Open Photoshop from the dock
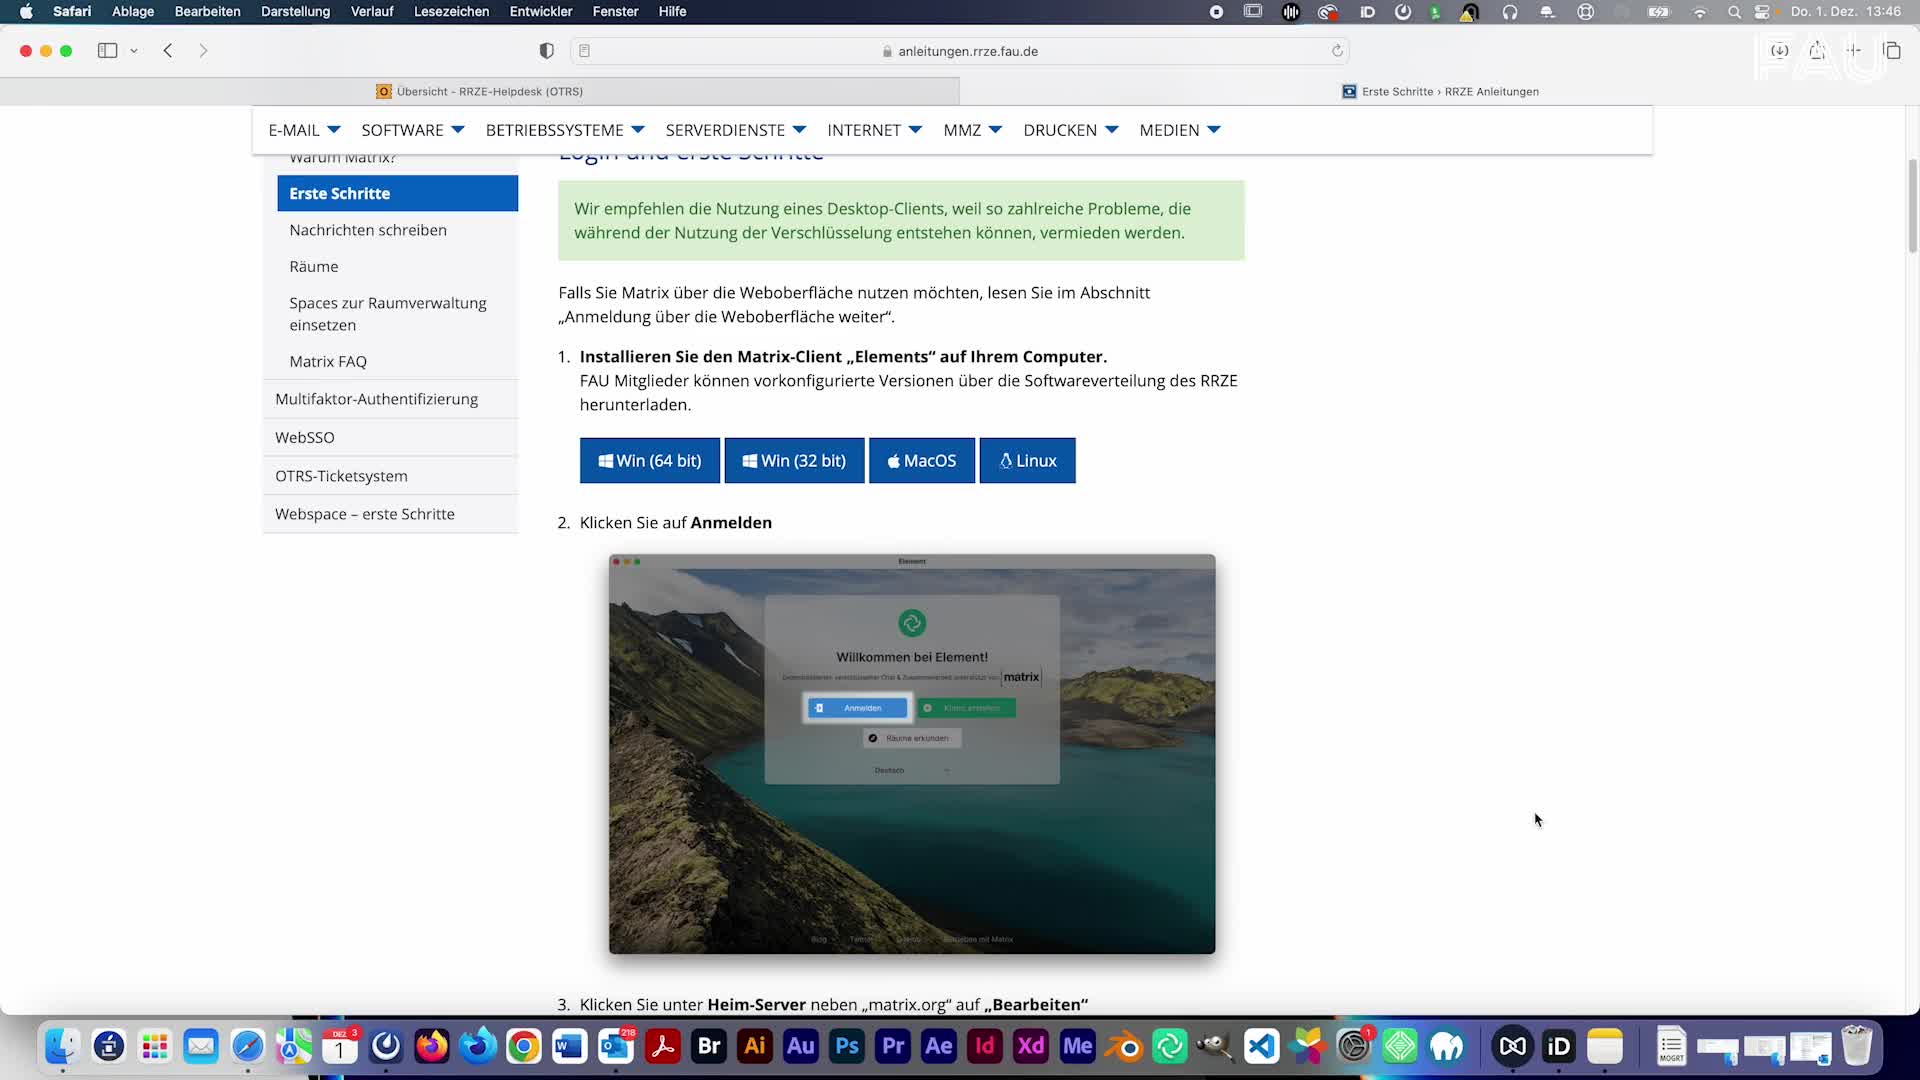 [847, 1046]
